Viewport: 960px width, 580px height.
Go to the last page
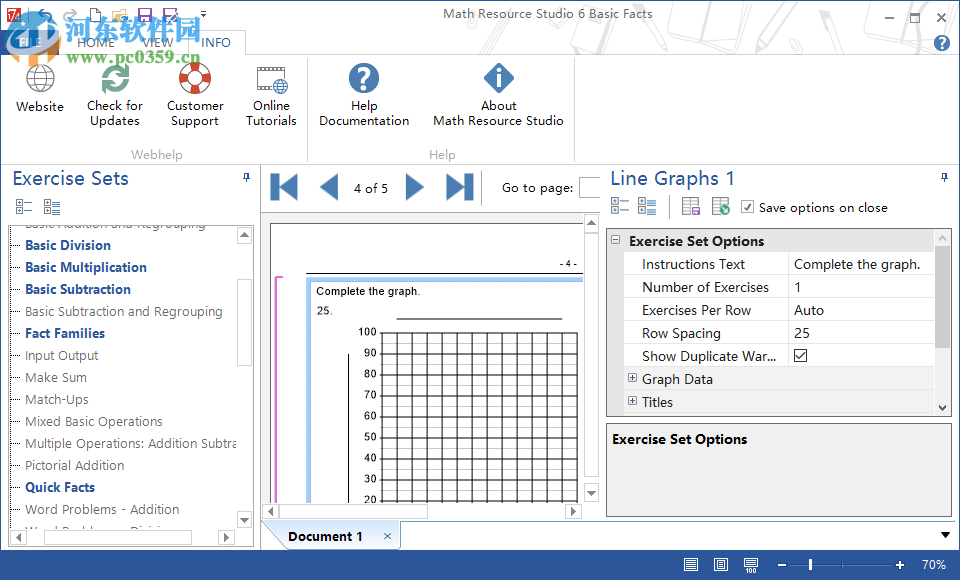(457, 187)
